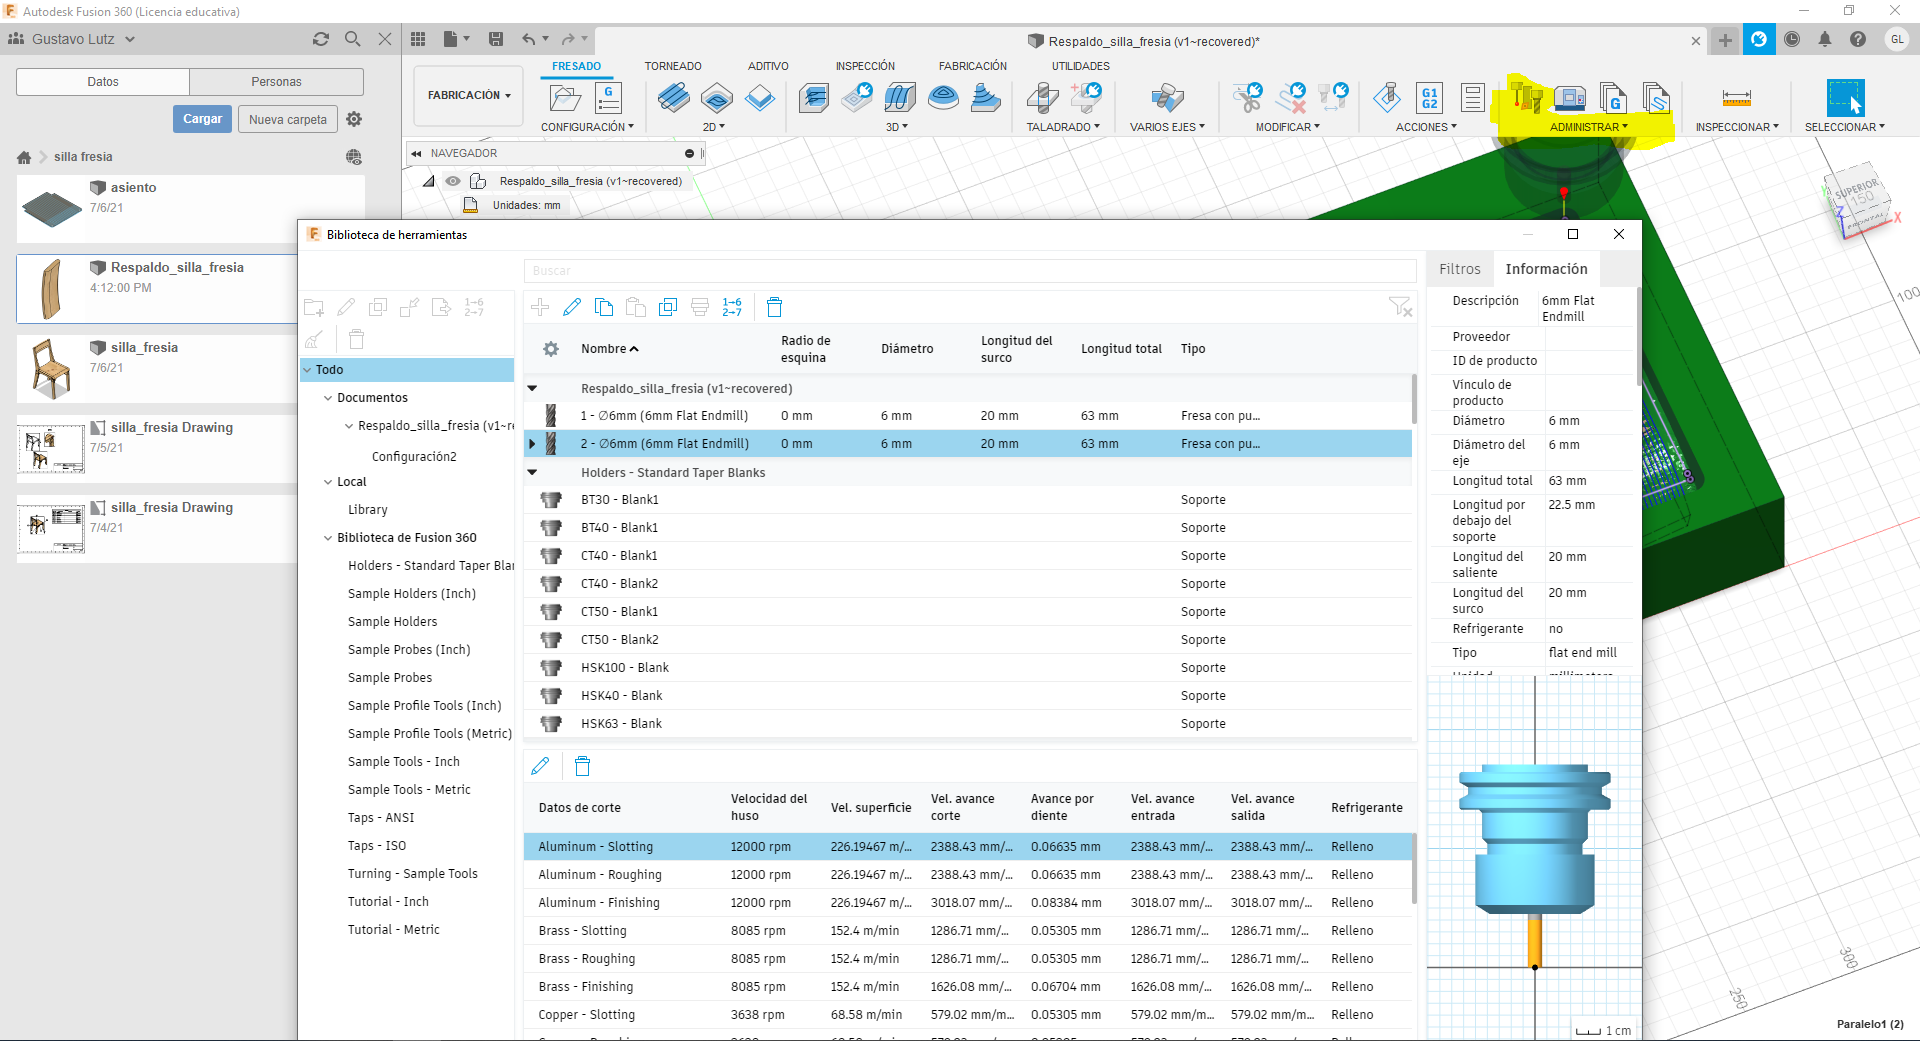Select tool 1 - ∅6mm Flat Endmill row
Viewport: 1920px width, 1041px height.
coord(968,416)
